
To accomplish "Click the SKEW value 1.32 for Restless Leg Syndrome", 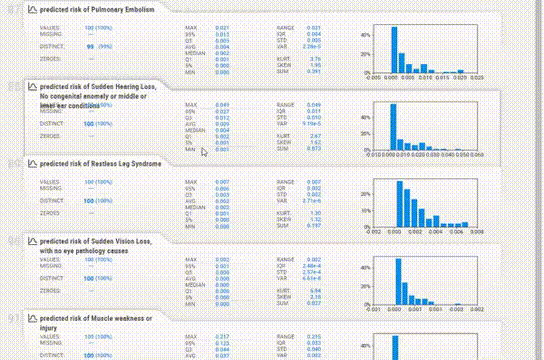I will tap(315, 220).
